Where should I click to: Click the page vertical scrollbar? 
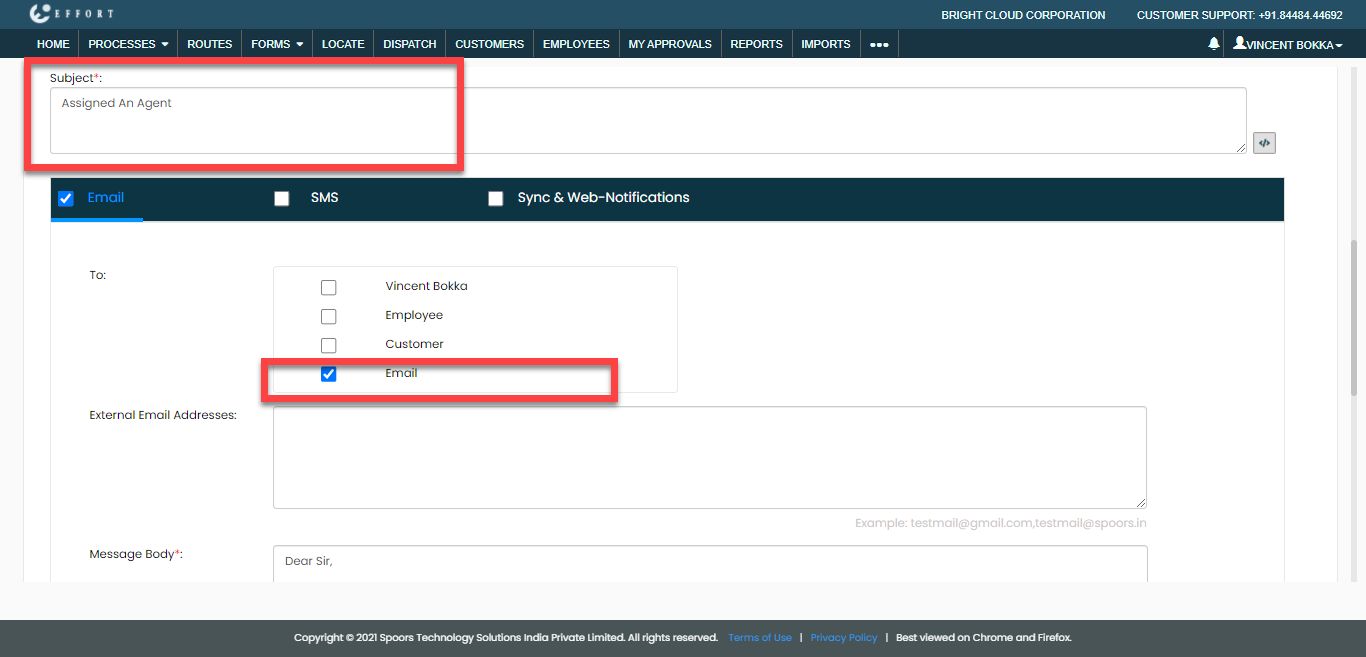point(1355,320)
